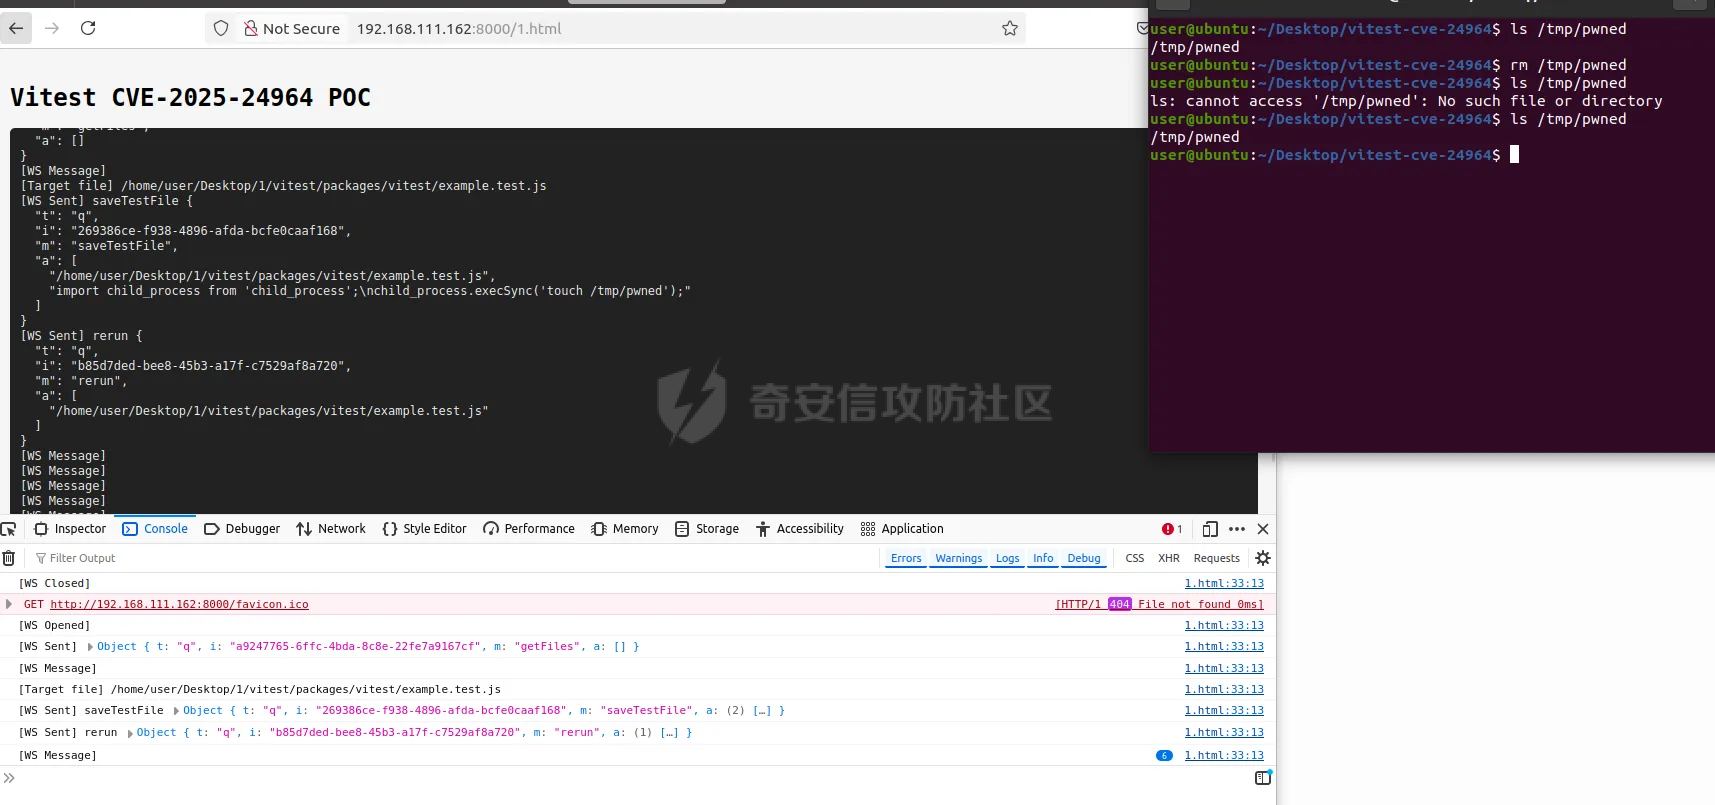Click the 404 status badge
The image size is (1715, 805).
point(1119,604)
